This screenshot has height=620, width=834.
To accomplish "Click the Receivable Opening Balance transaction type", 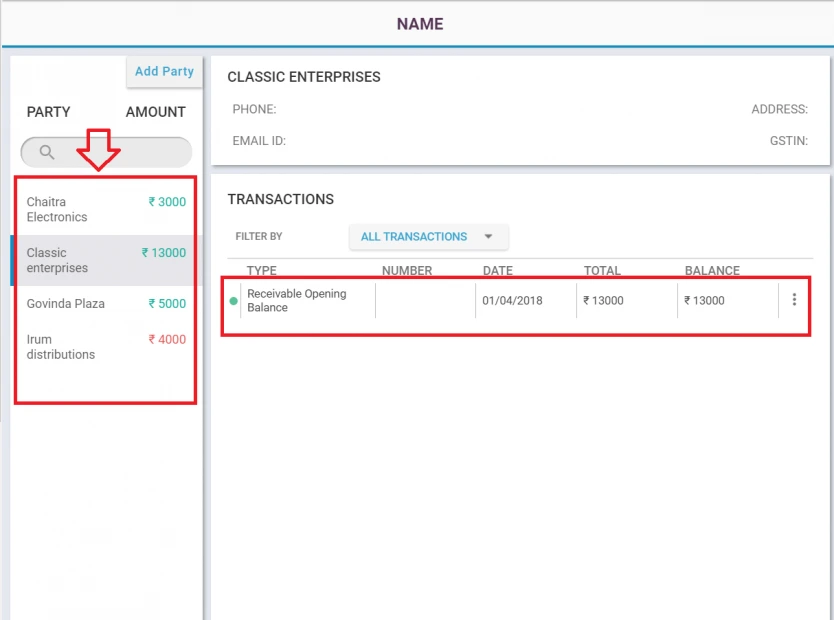I will [x=297, y=300].
